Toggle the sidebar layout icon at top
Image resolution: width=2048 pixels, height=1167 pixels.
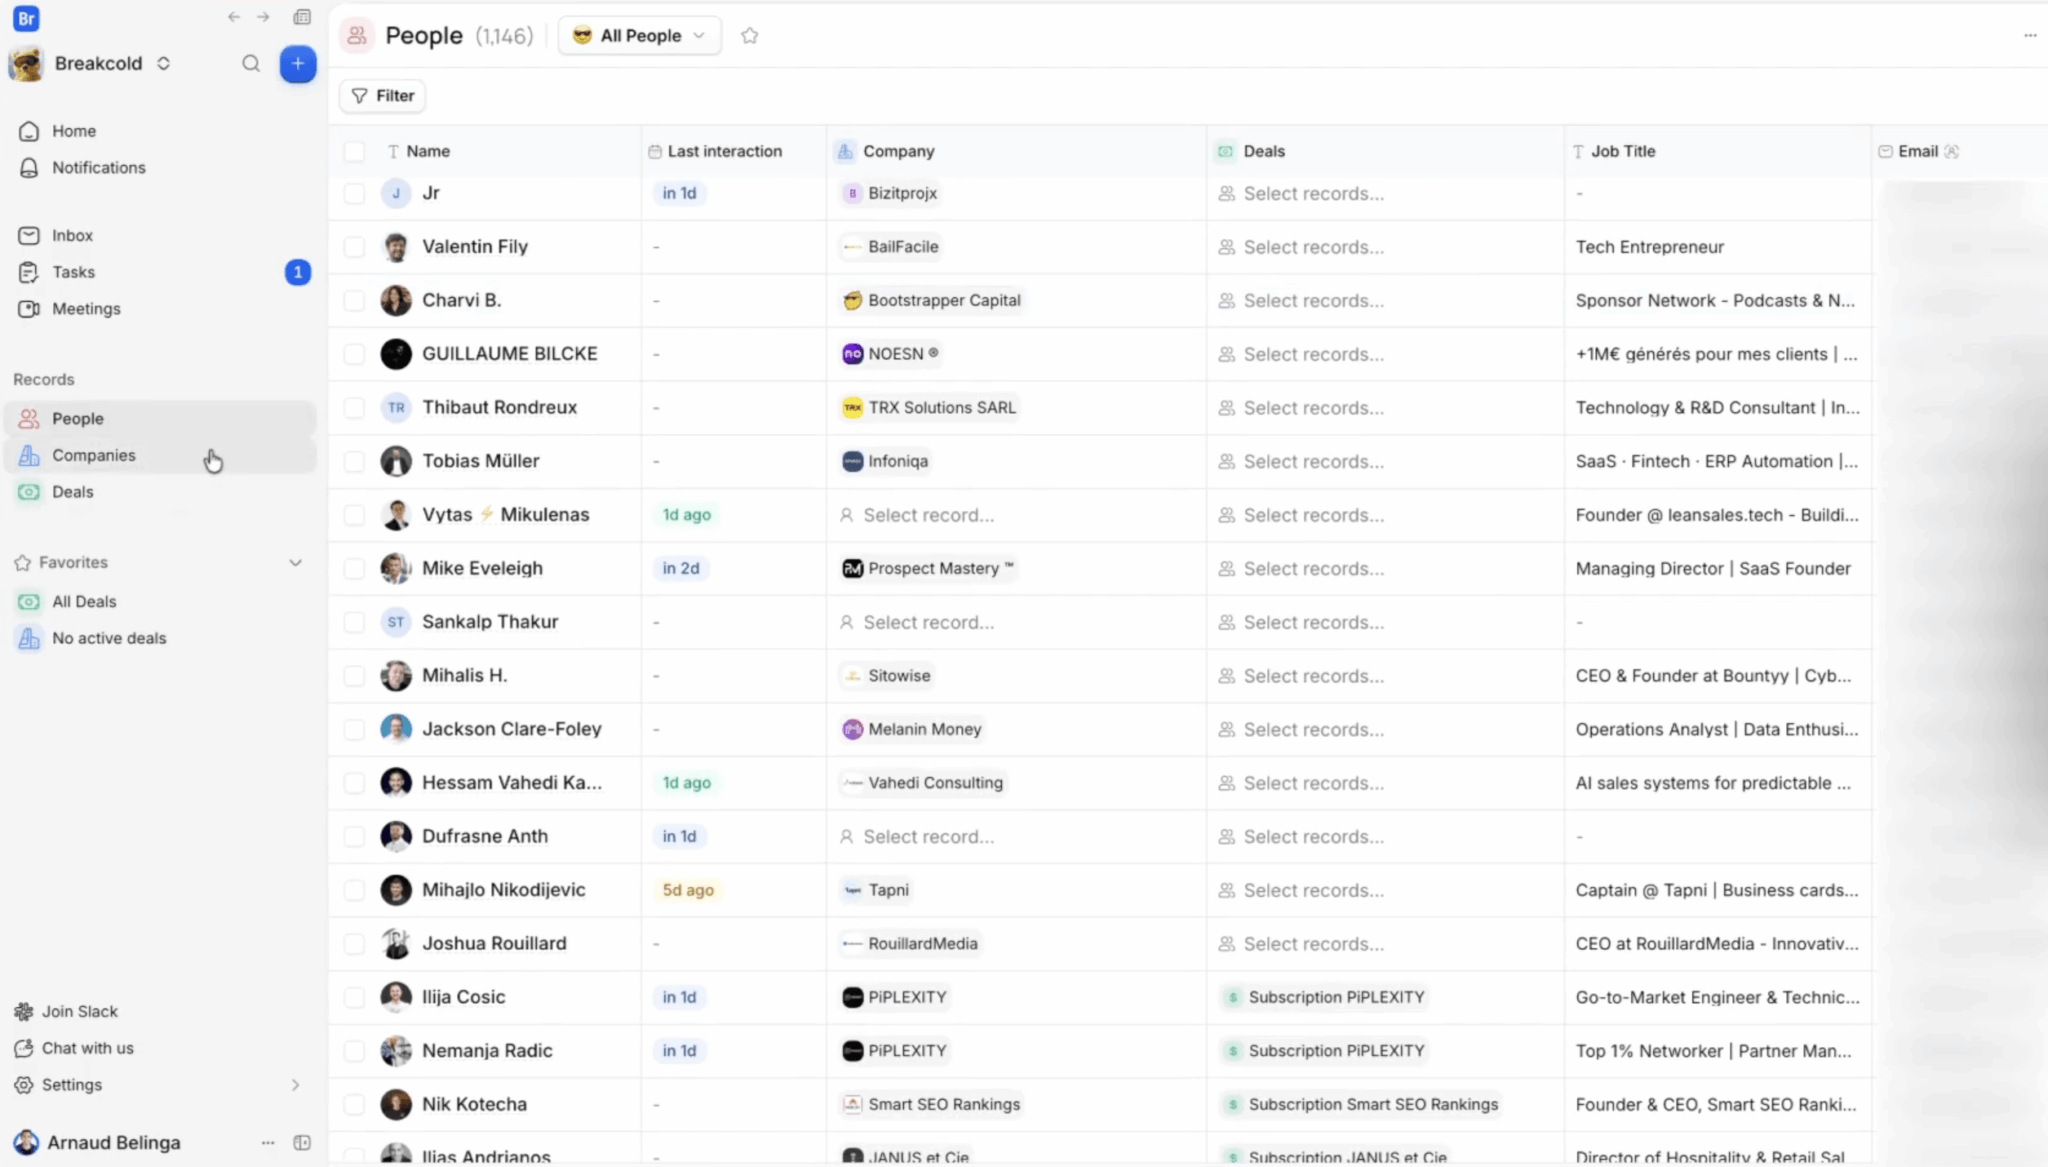coord(302,17)
